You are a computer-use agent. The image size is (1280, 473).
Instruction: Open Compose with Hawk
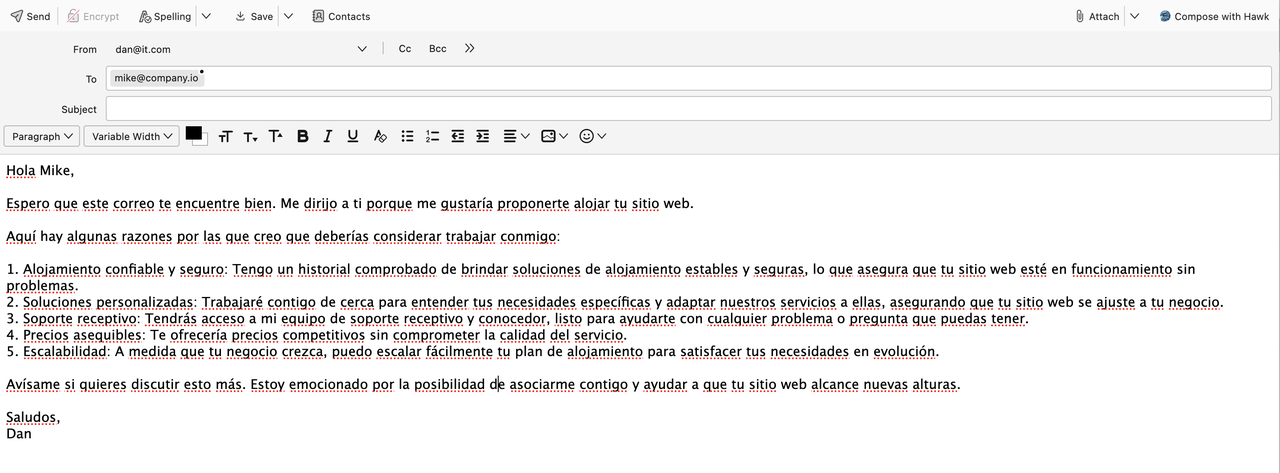[x=1214, y=16]
